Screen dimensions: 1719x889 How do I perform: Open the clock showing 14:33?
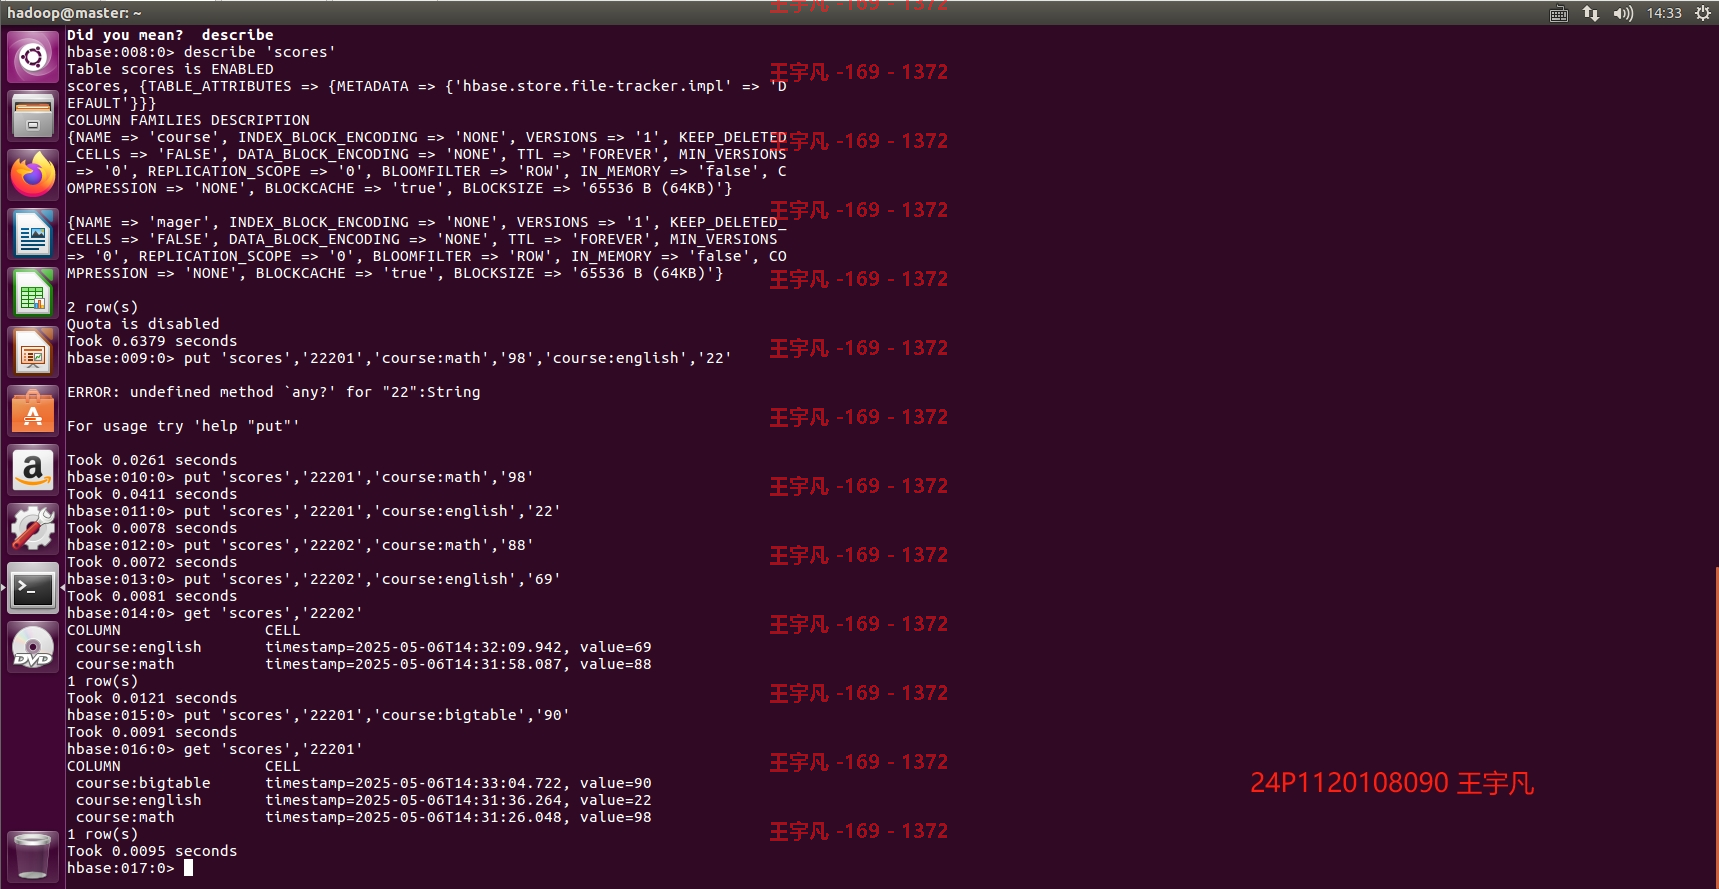(x=1664, y=13)
